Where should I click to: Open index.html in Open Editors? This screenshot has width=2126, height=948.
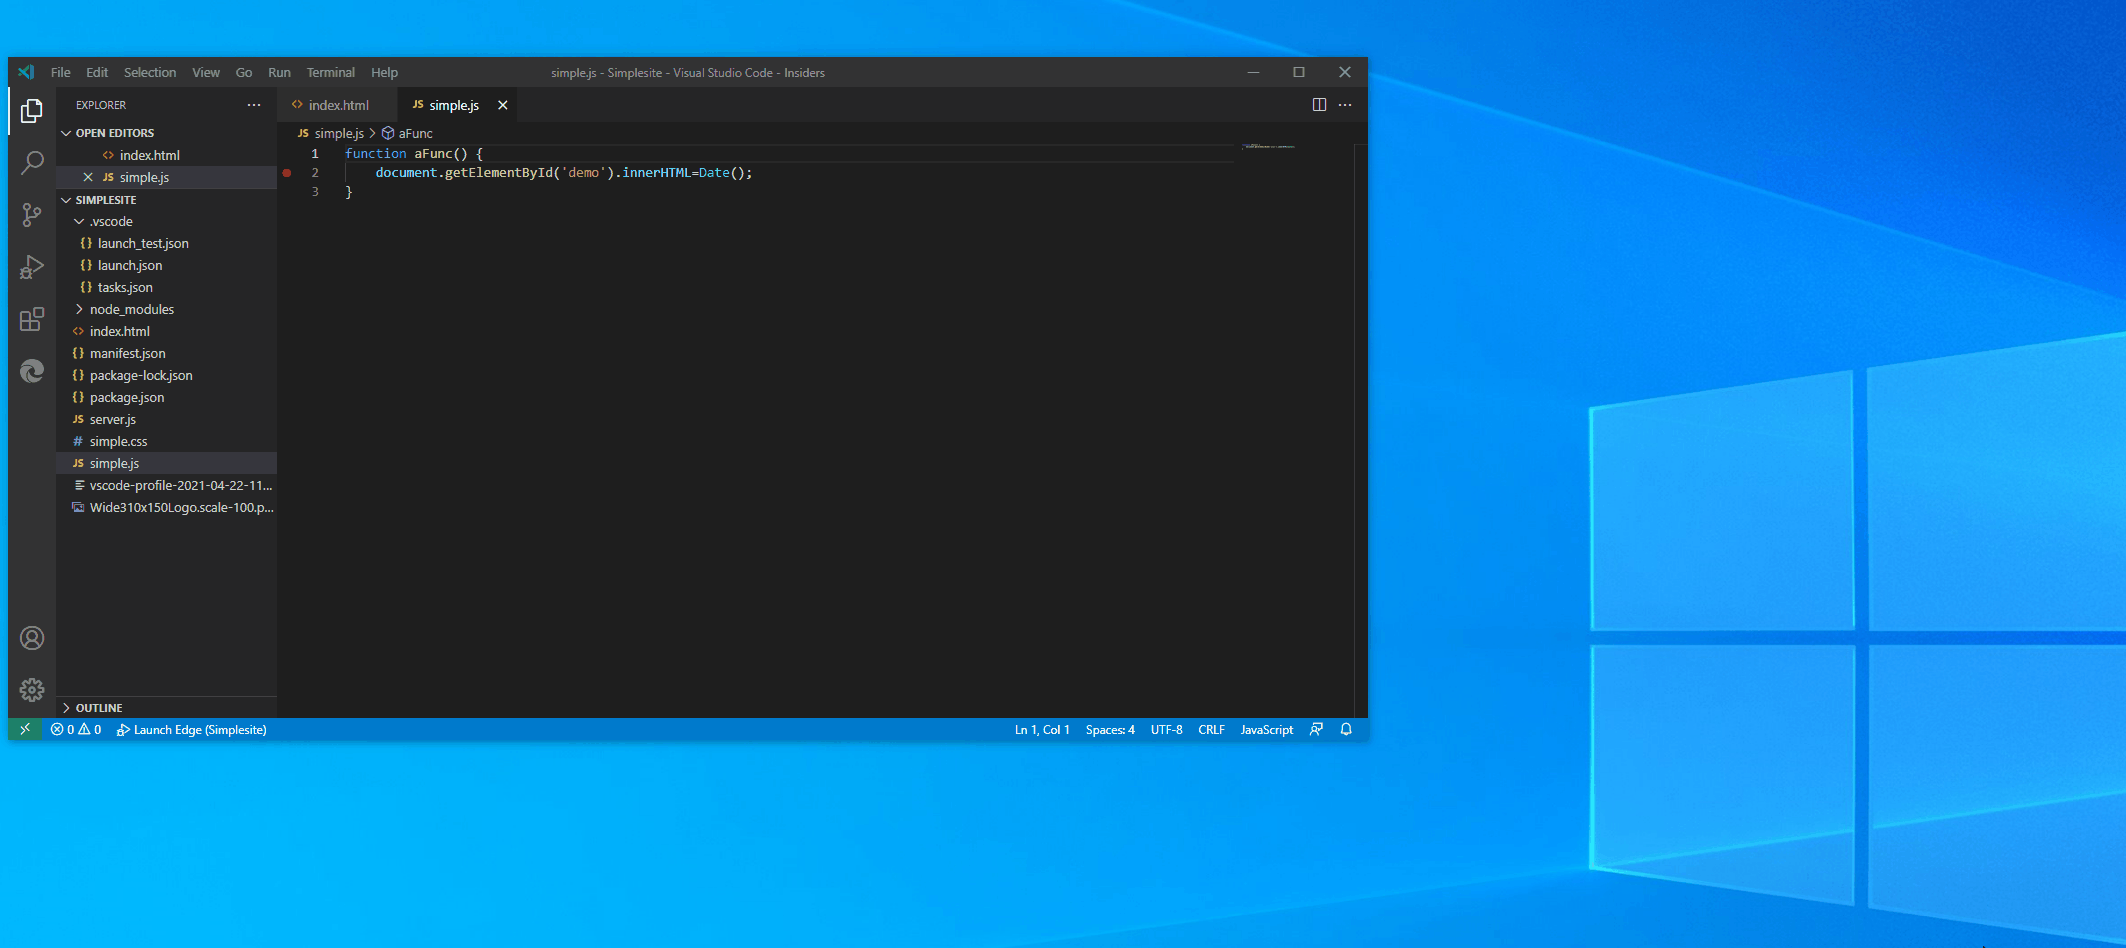[x=166, y=155]
